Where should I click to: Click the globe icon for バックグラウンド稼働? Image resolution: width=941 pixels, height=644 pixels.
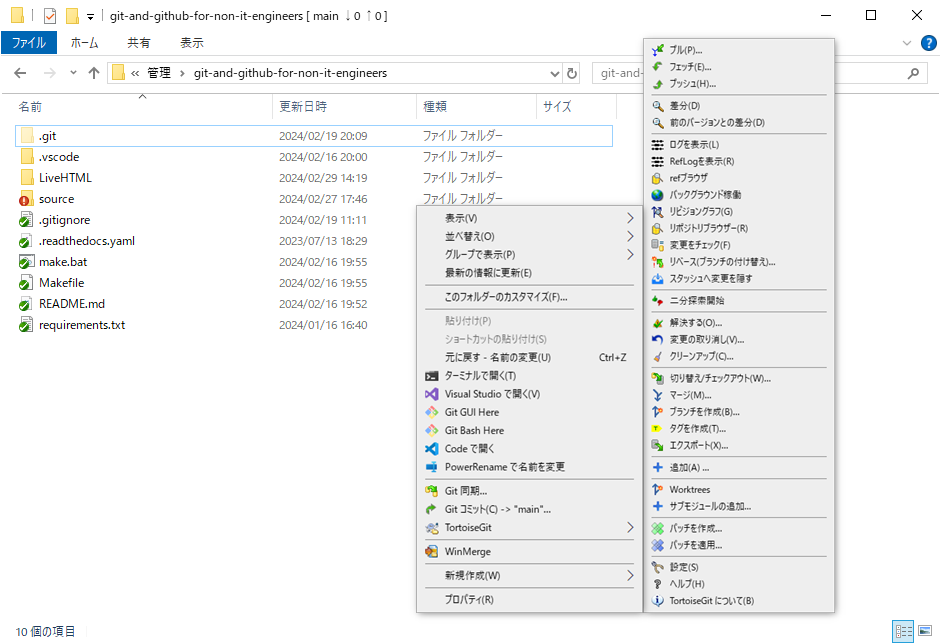(x=658, y=195)
